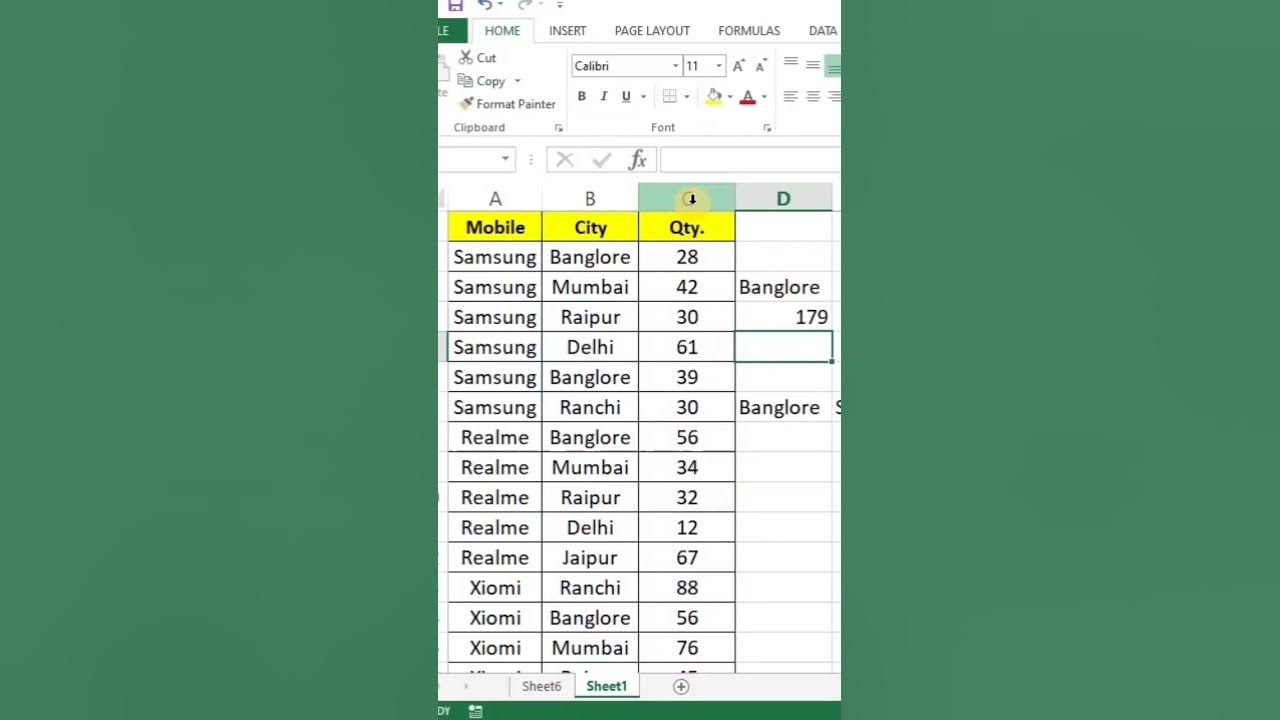Viewport: 1280px width, 720px height.
Task: Select column D by its header
Action: click(783, 199)
